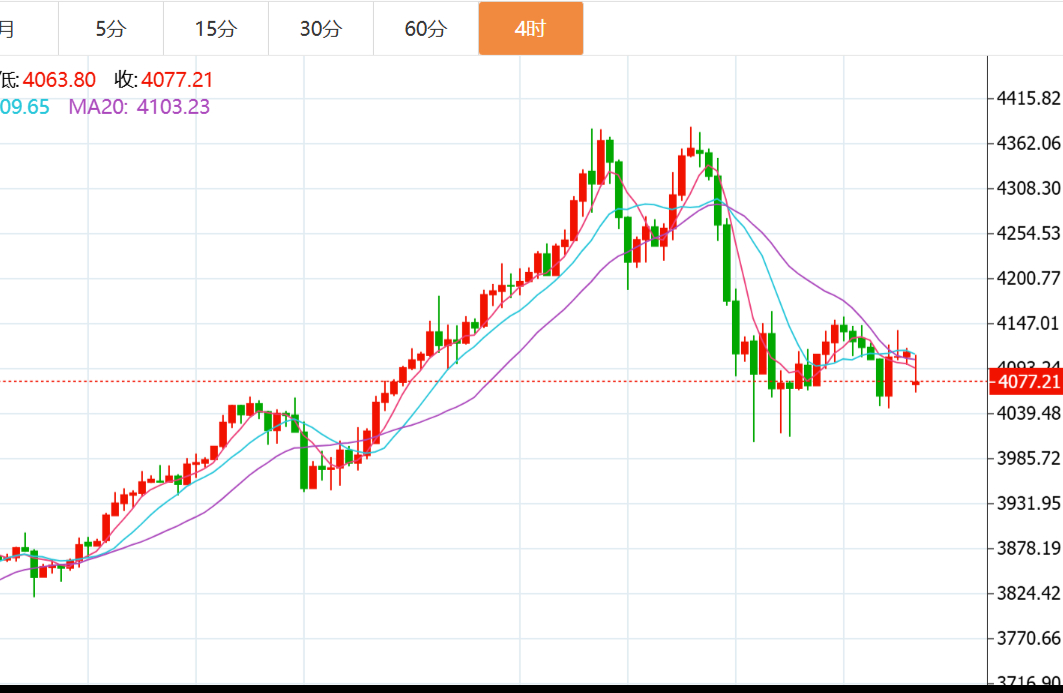The width and height of the screenshot is (1063, 693).
Task: Click the 3824.42 level on price axis
Action: tap(1027, 593)
